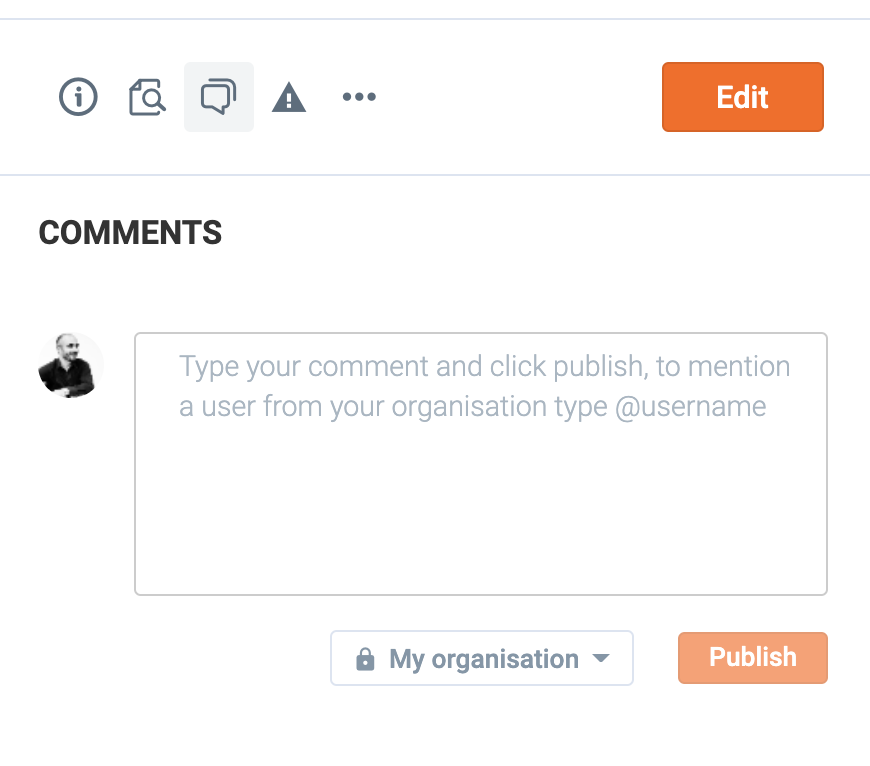The height and width of the screenshot is (766, 870).
Task: Click the '@username' mention hint text
Action: click(690, 408)
